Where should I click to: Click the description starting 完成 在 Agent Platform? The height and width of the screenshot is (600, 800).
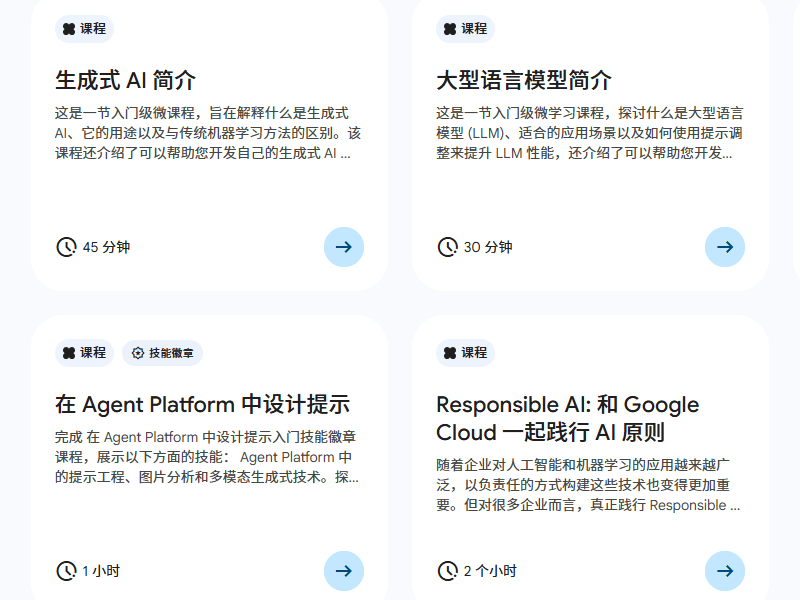click(207, 457)
